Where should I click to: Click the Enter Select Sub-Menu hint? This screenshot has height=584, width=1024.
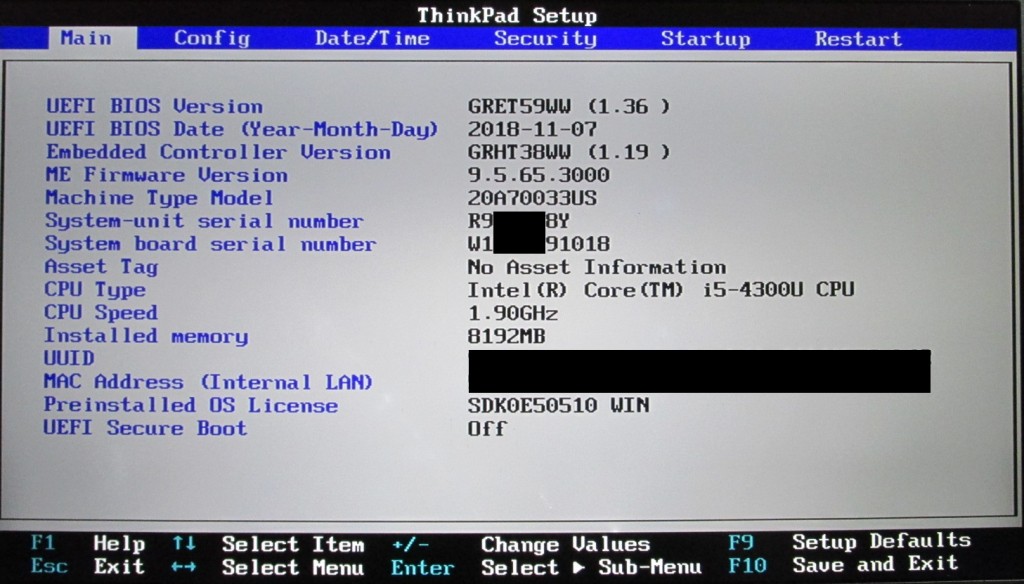point(546,567)
